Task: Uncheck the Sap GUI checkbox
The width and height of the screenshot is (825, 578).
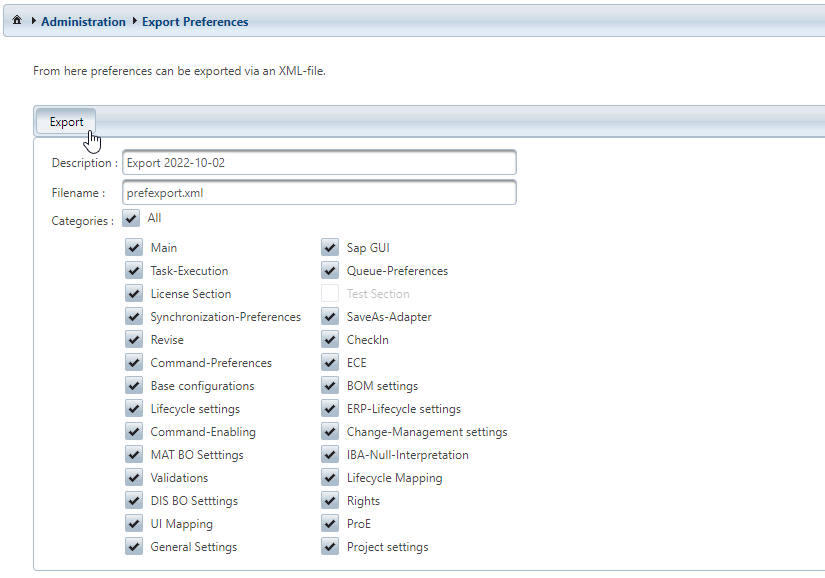Action: [x=330, y=247]
